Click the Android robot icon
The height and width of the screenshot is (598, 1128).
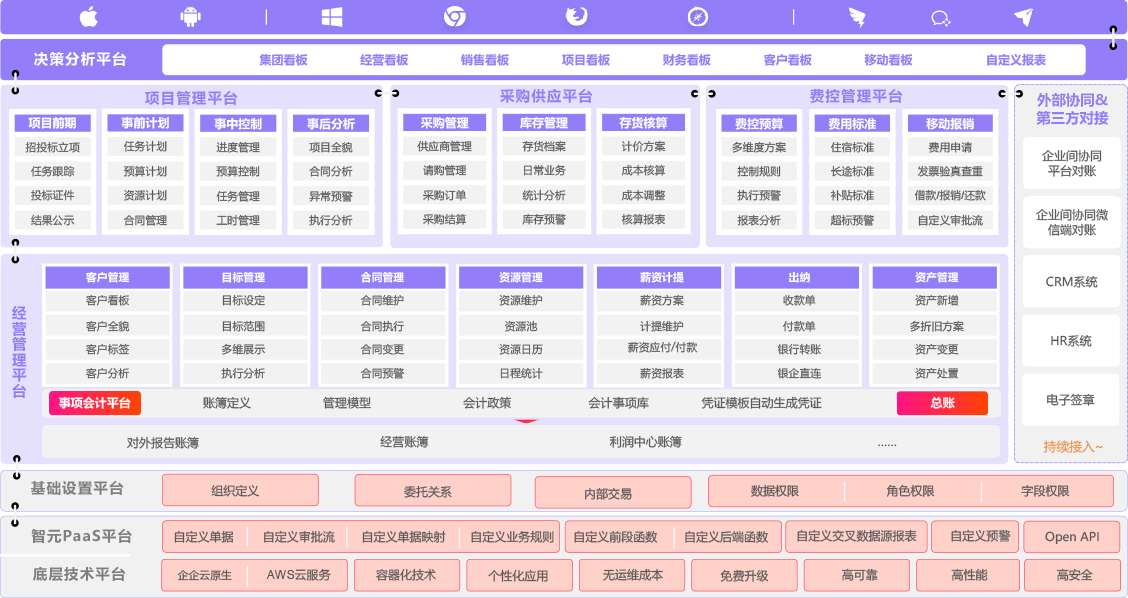click(190, 17)
